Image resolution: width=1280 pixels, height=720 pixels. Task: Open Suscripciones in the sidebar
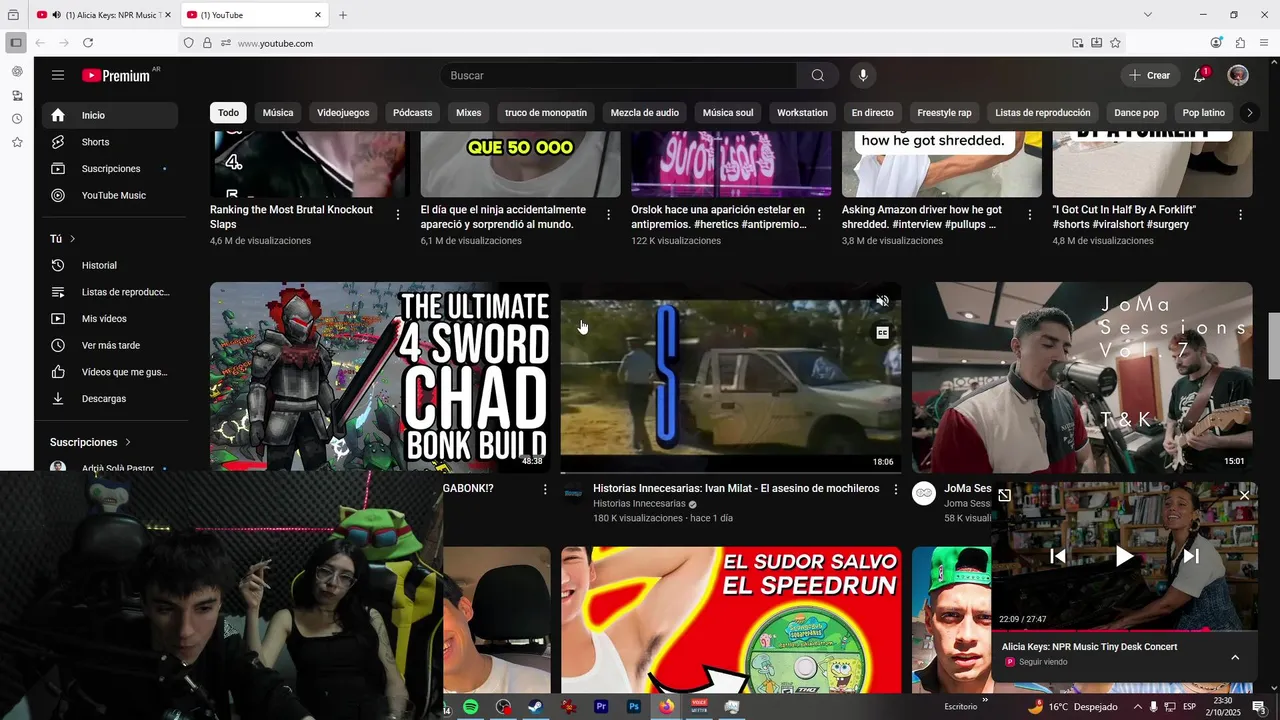110,169
